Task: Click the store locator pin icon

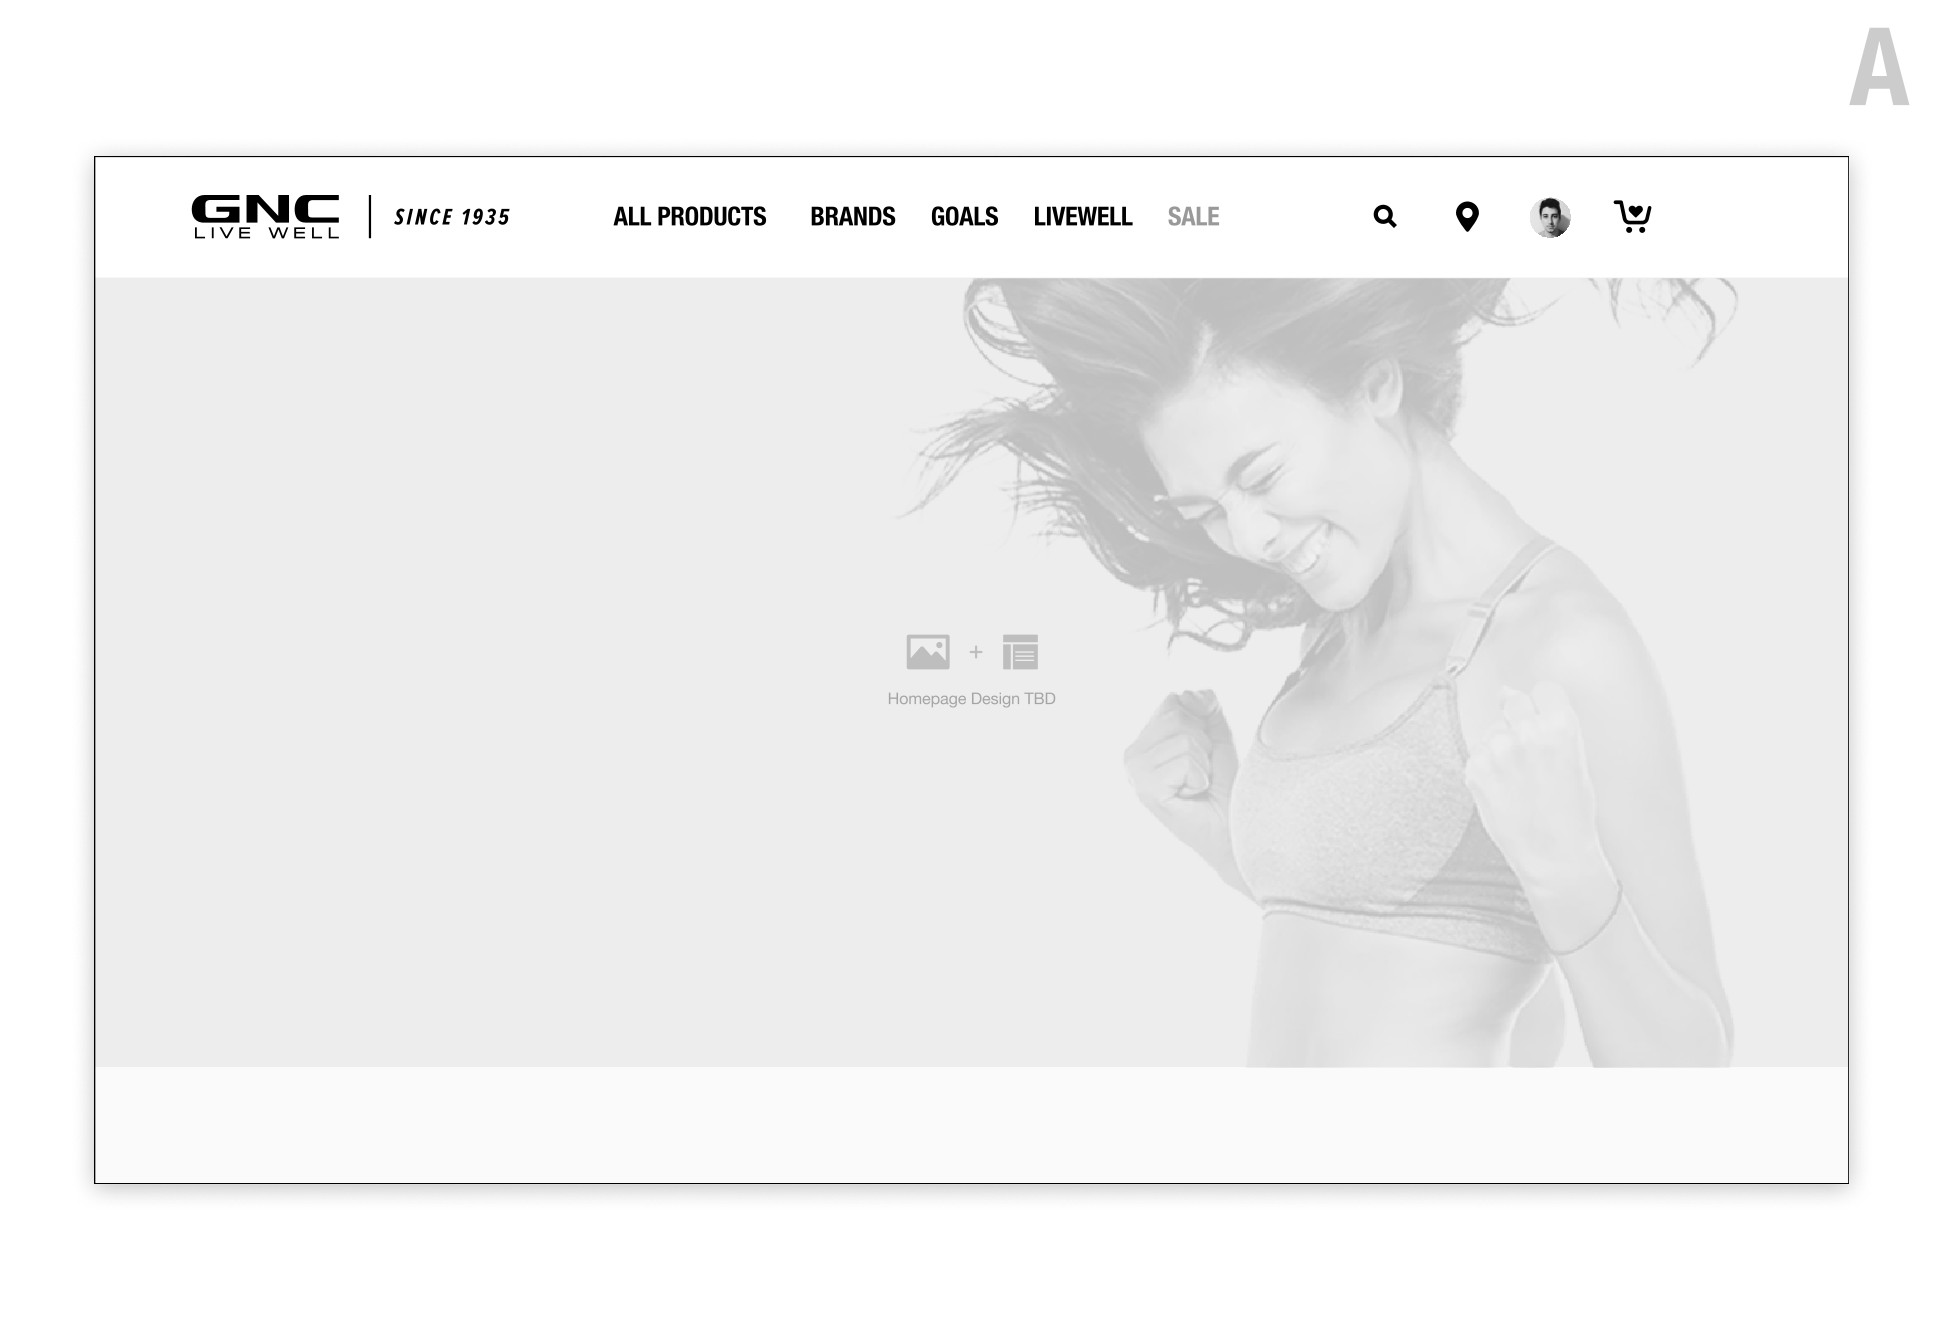Action: point(1467,217)
